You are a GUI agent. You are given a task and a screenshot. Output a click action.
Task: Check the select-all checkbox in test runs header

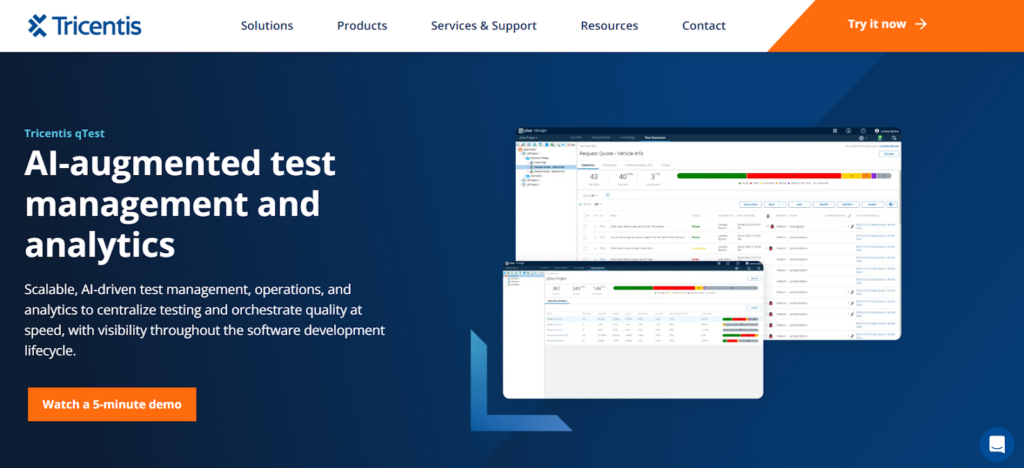click(x=585, y=215)
